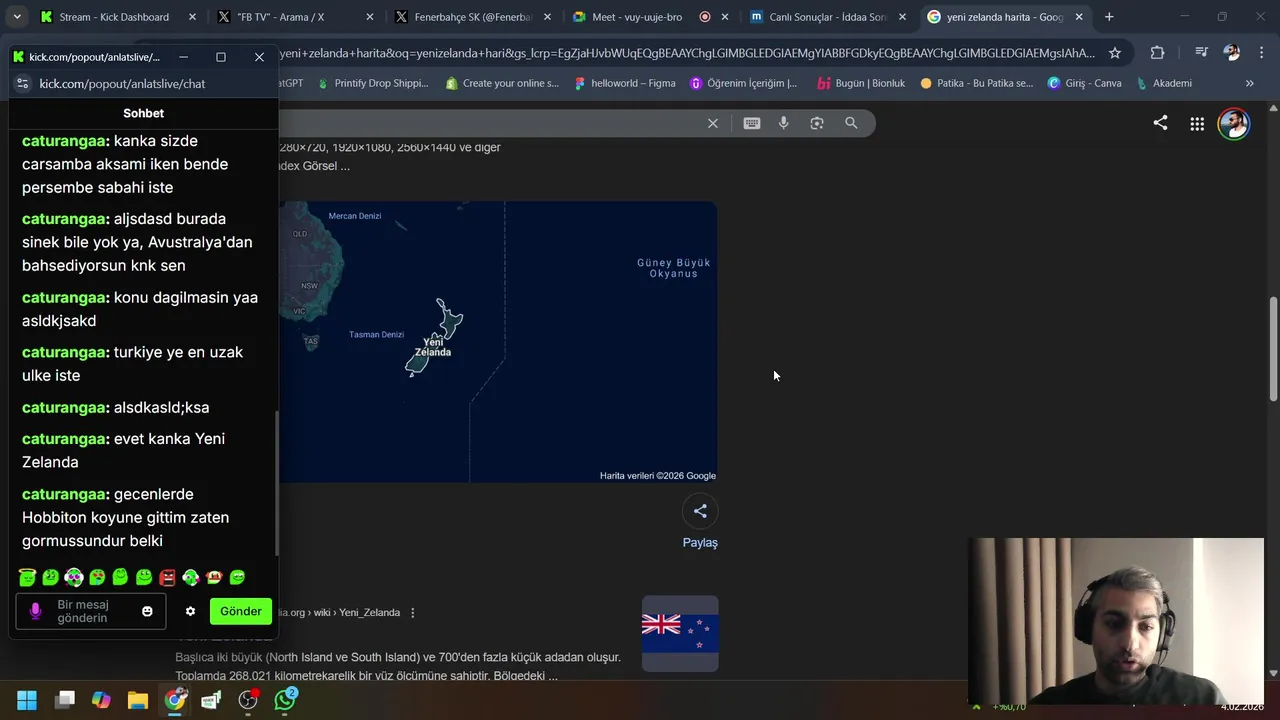
Task: Click the kick.com/popout/anlatslive/chat address field
Action: pos(122,84)
